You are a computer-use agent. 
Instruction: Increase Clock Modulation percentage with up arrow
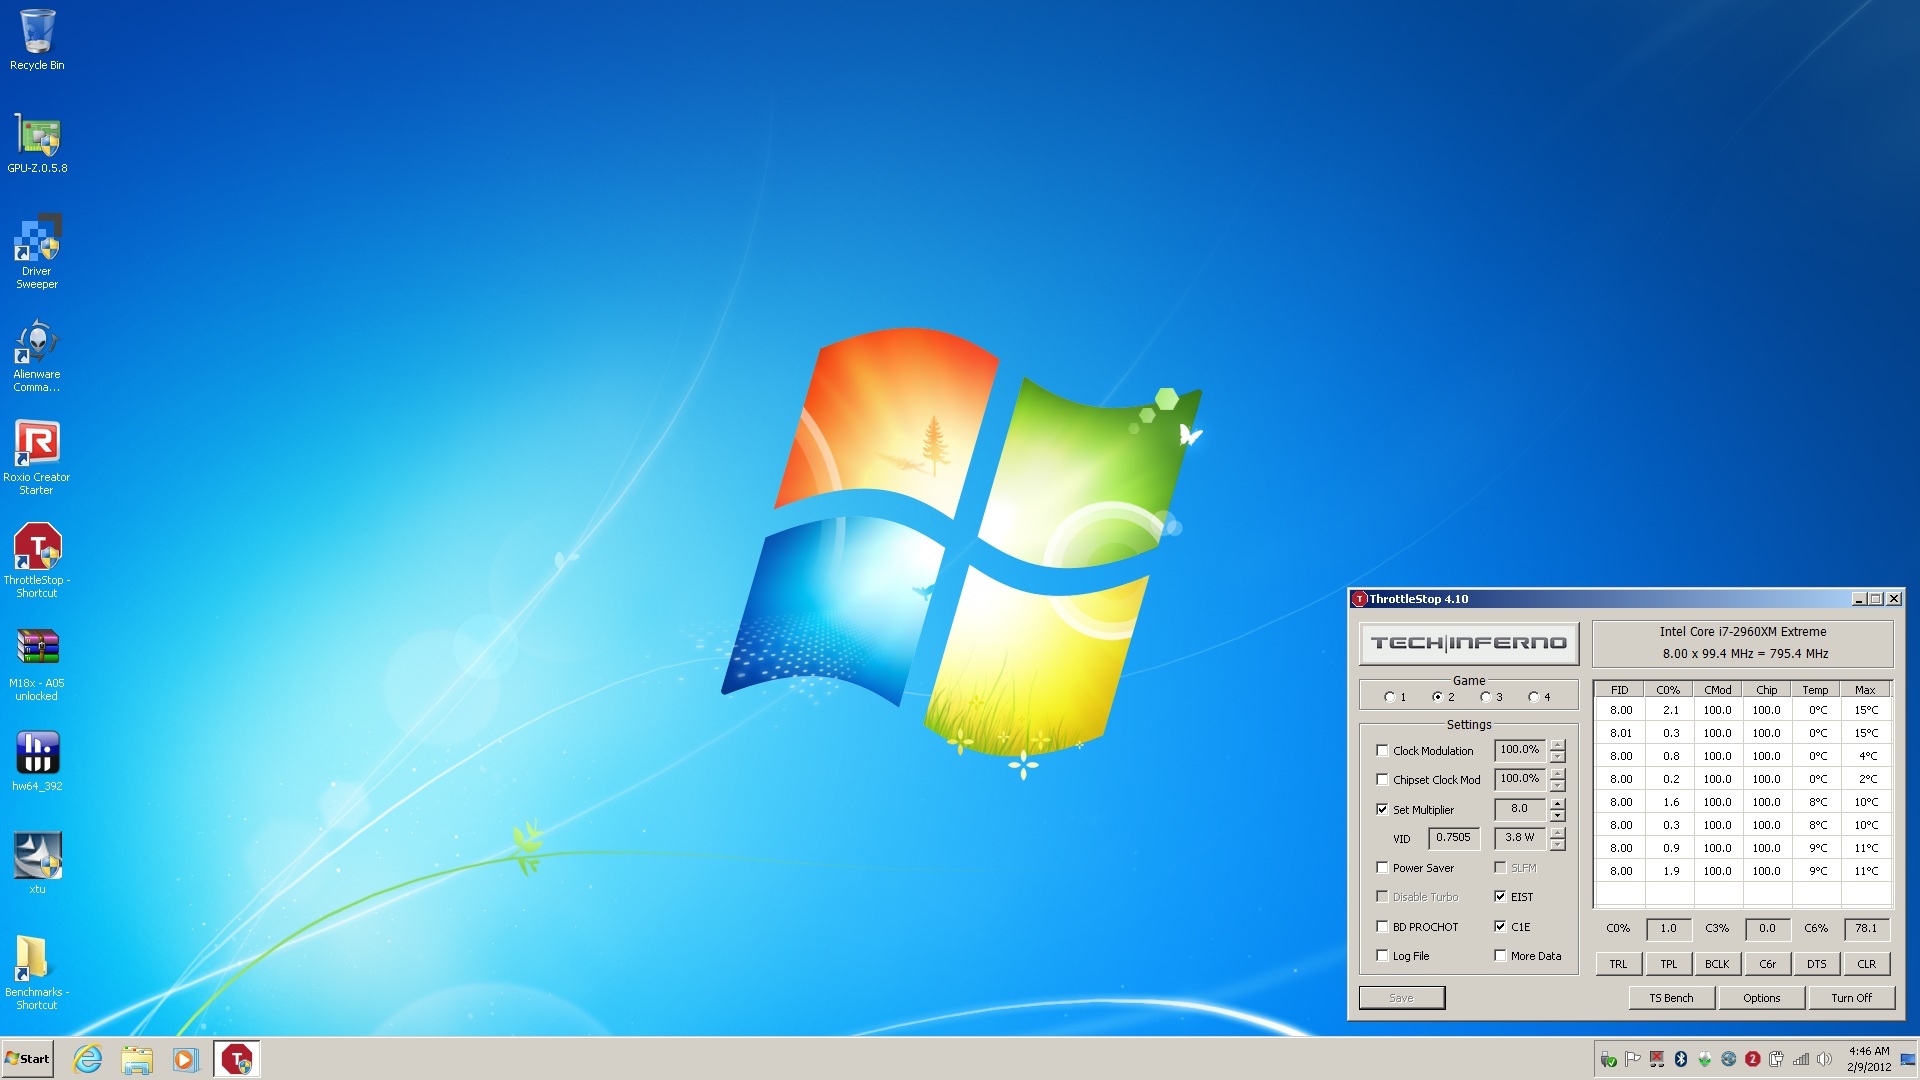coord(1557,744)
